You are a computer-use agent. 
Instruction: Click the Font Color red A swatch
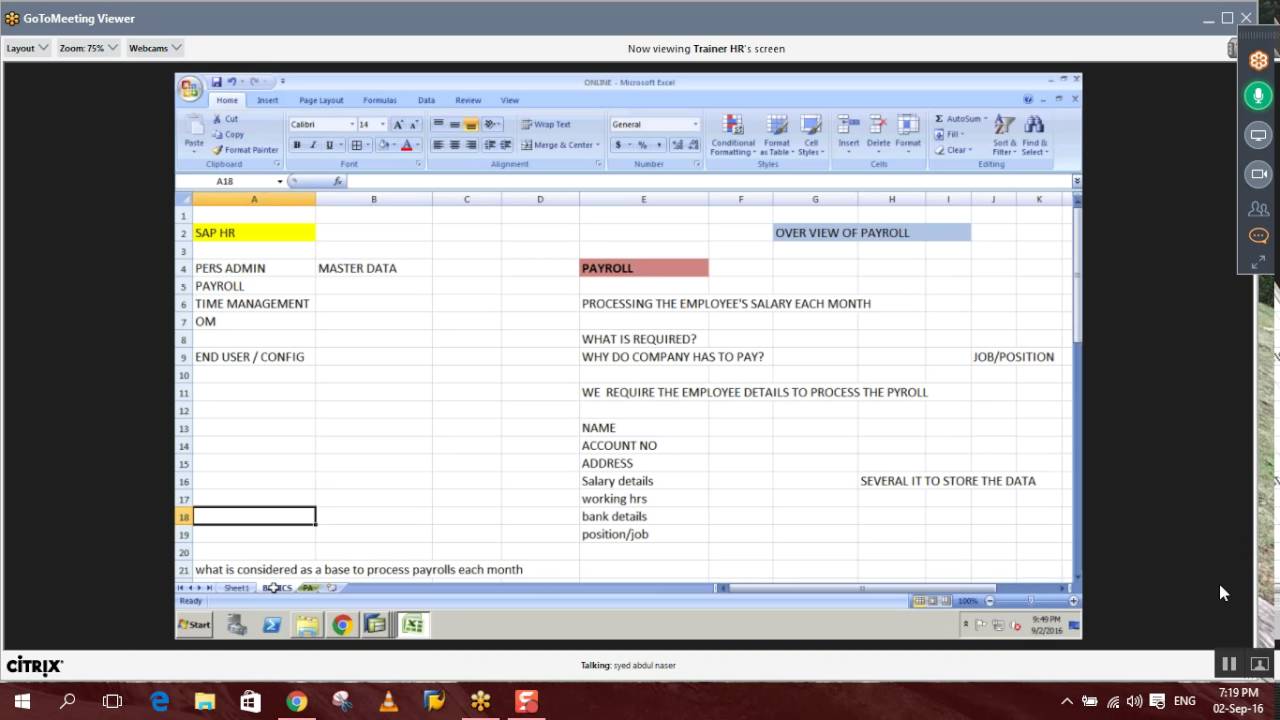[406, 145]
